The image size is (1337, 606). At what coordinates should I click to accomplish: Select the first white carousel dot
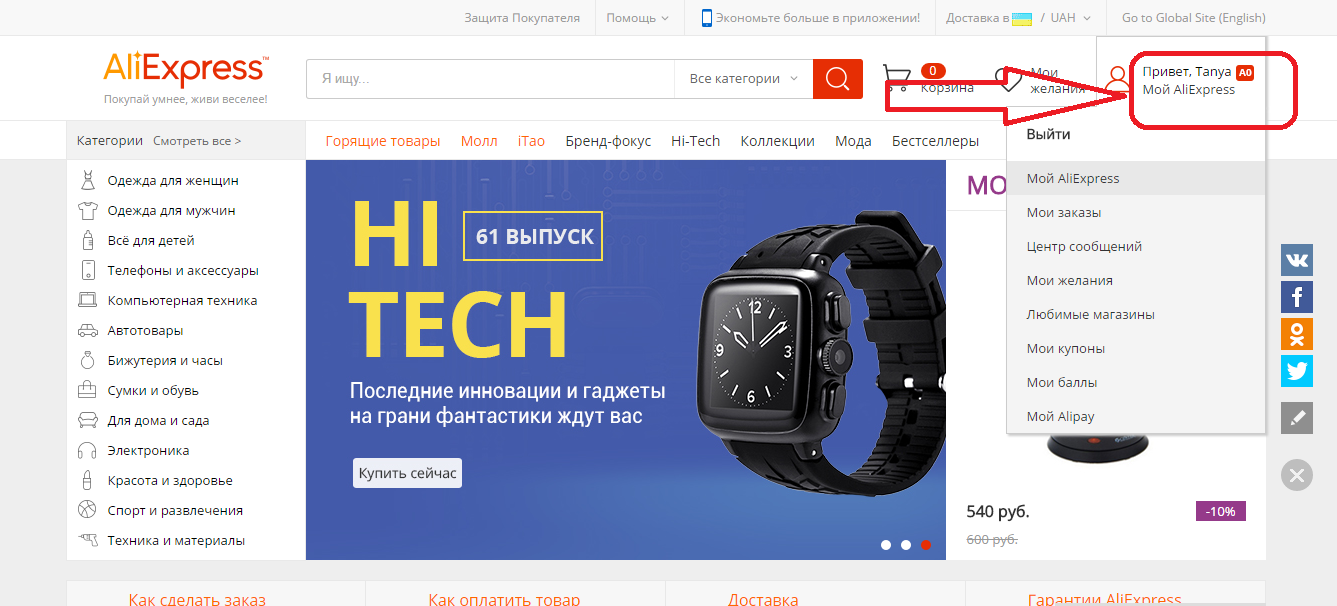click(x=886, y=545)
